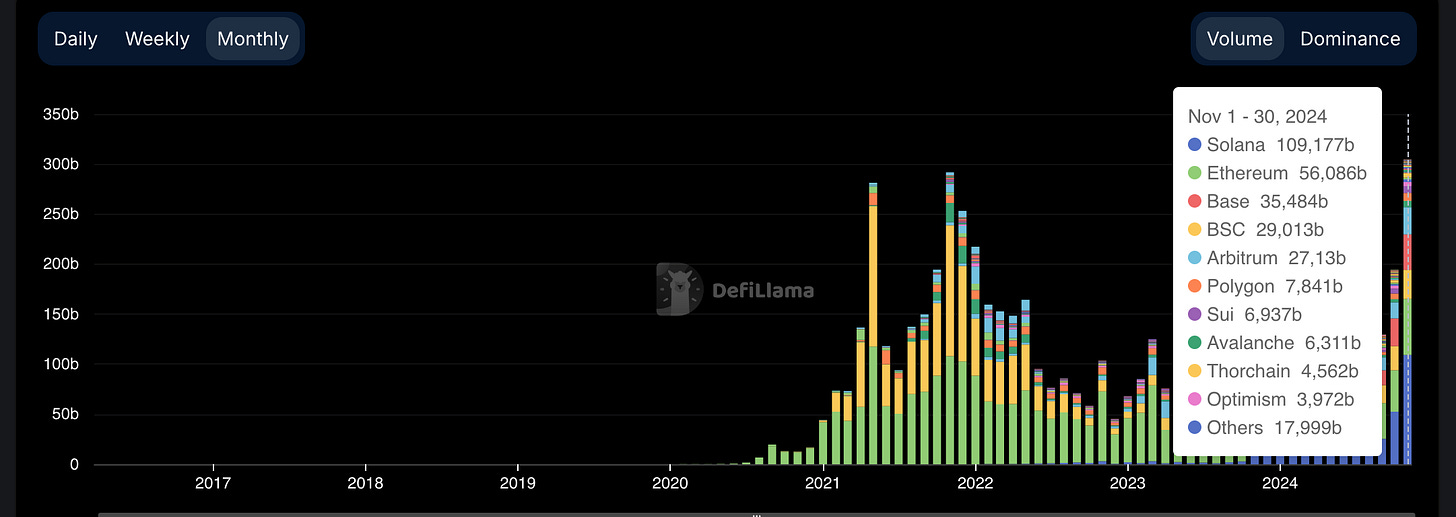
Task: Click the Ethereum green legend dot
Action: [1194, 173]
